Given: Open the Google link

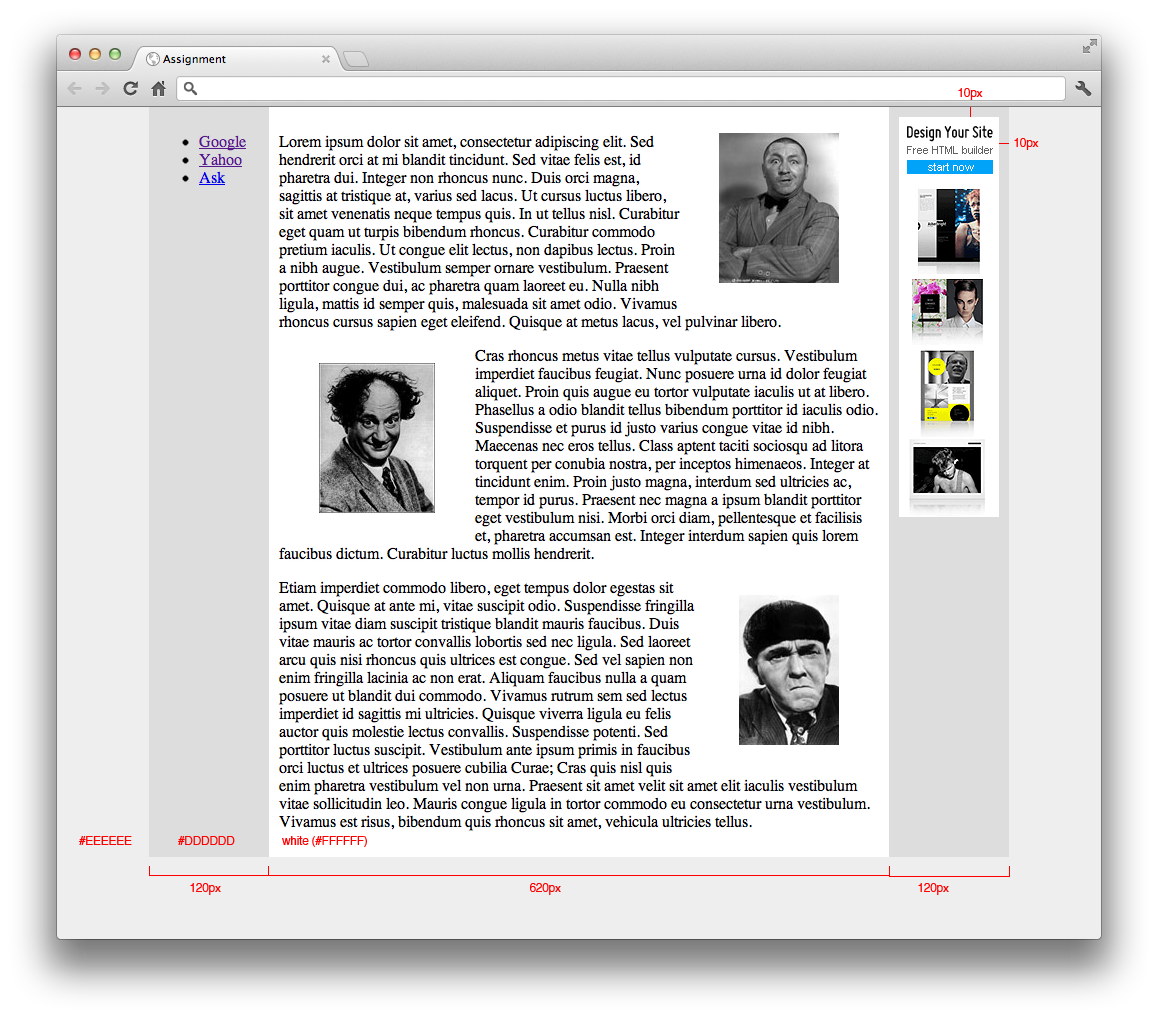Looking at the screenshot, I should click(x=222, y=142).
